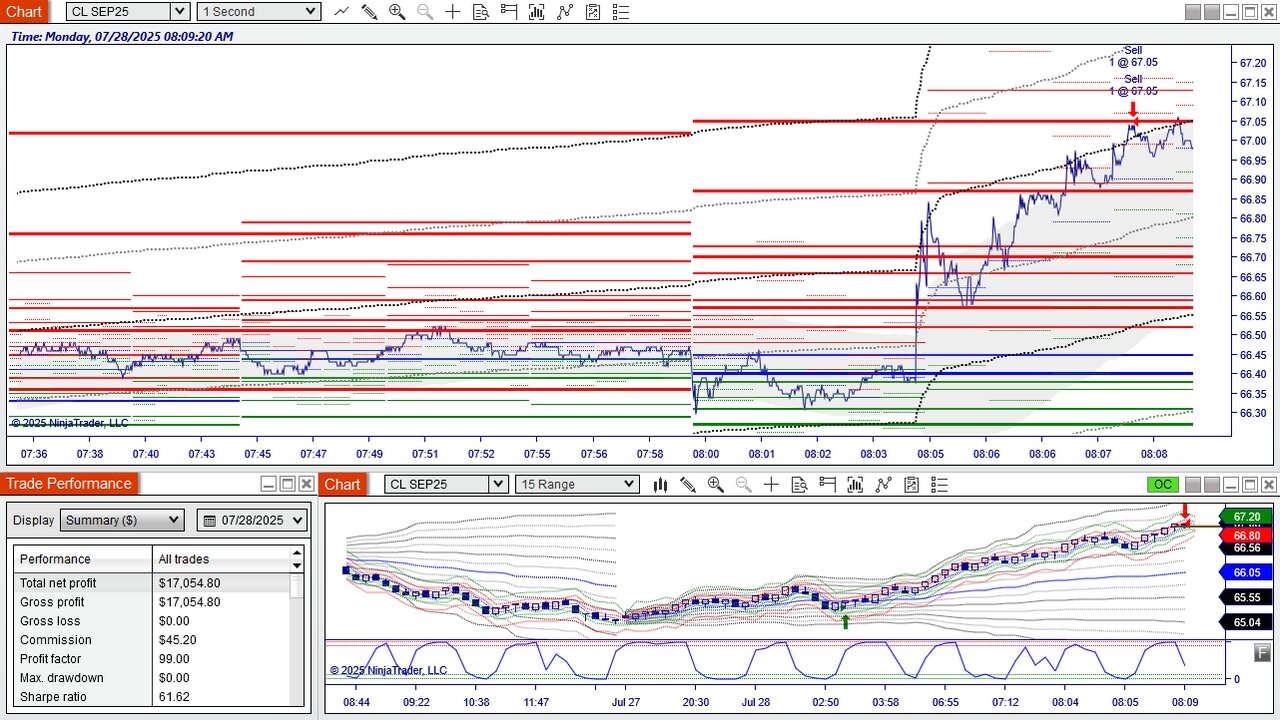The width and height of the screenshot is (1280, 720).
Task: Click the calendar icon in the Trade Performance date picker
Action: click(210, 520)
